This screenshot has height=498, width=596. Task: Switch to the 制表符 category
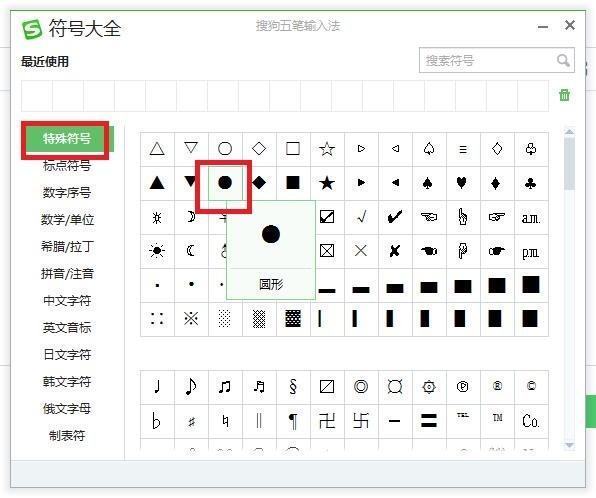coord(67,436)
